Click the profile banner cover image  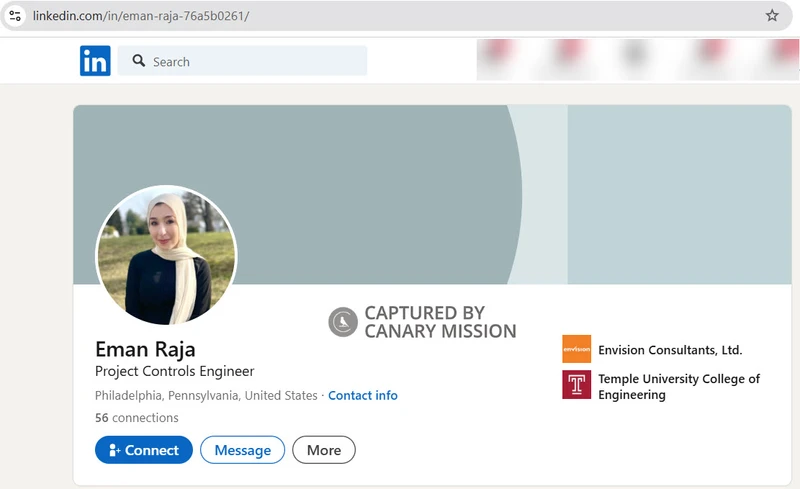[432, 194]
